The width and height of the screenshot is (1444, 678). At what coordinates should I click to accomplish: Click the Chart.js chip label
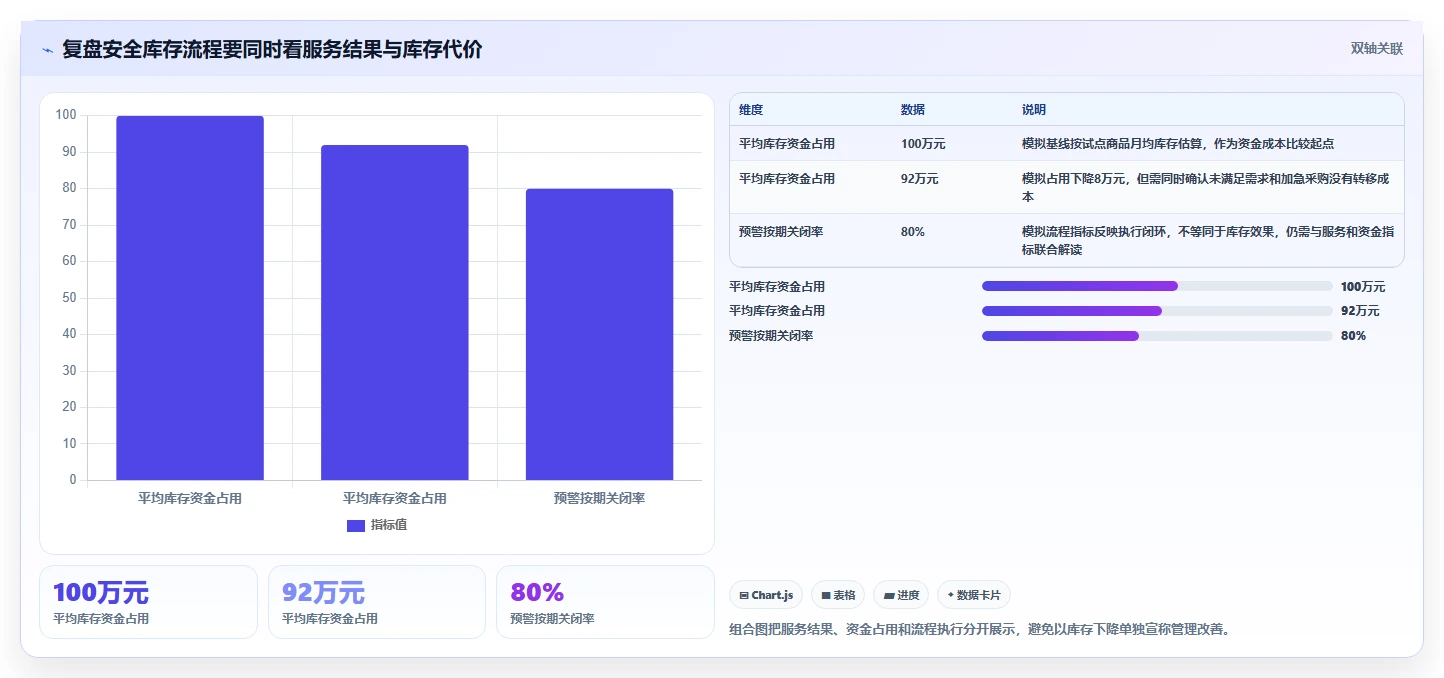tap(772, 595)
